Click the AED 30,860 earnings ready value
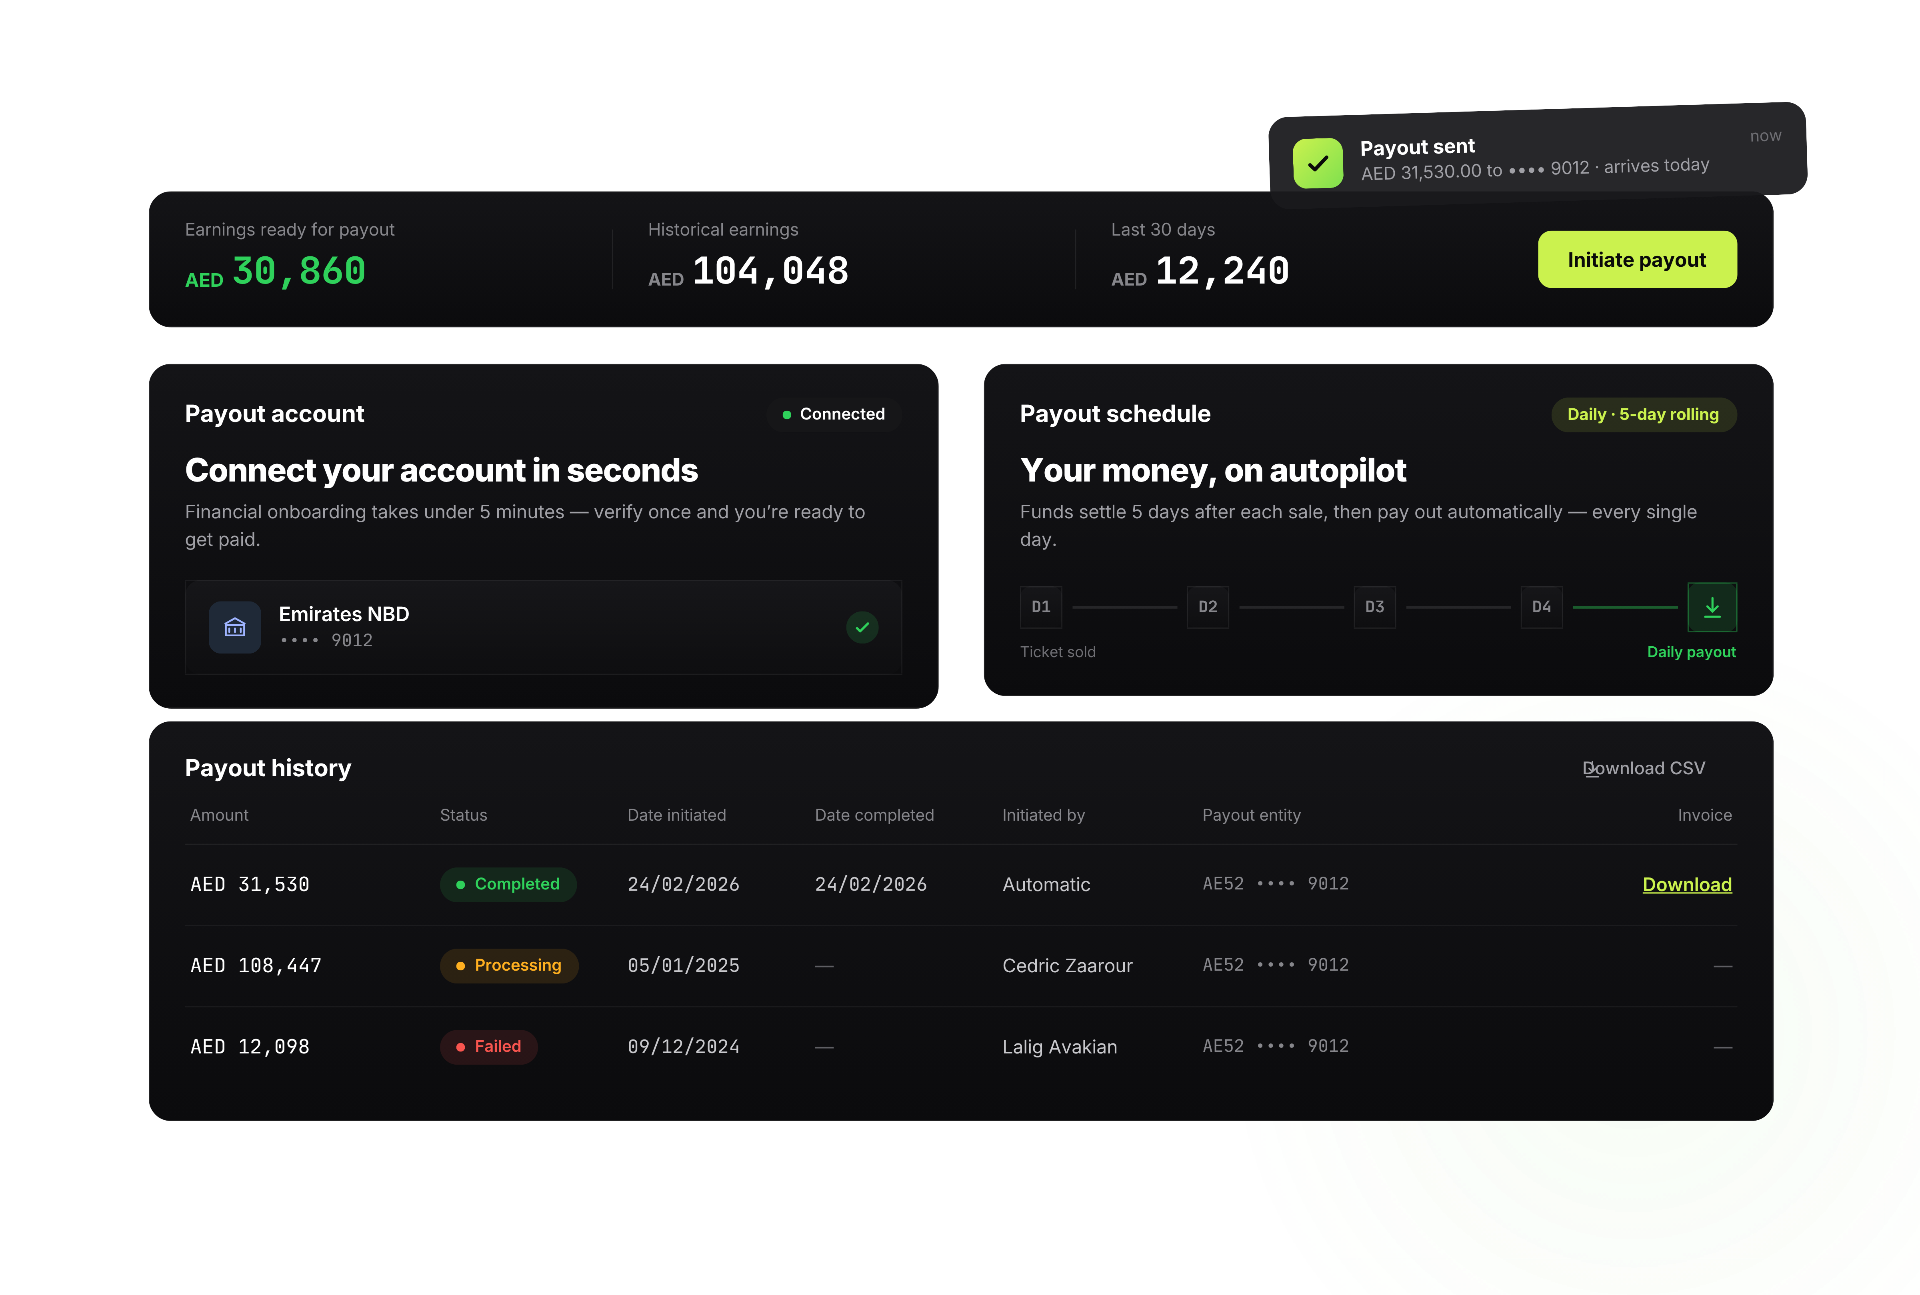The height and width of the screenshot is (1295, 1920). coord(276,271)
